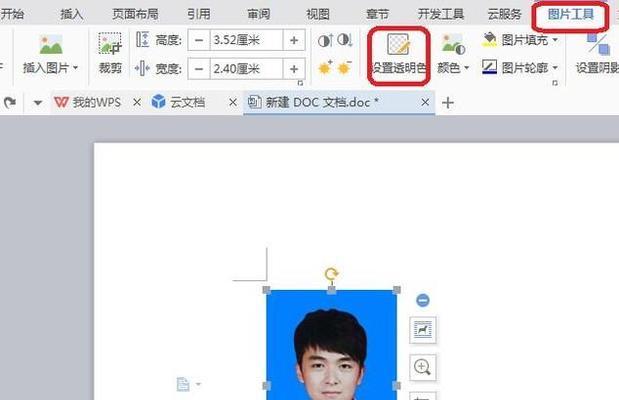Open the 云服务 tab
This screenshot has width=619, height=400.
click(x=505, y=14)
